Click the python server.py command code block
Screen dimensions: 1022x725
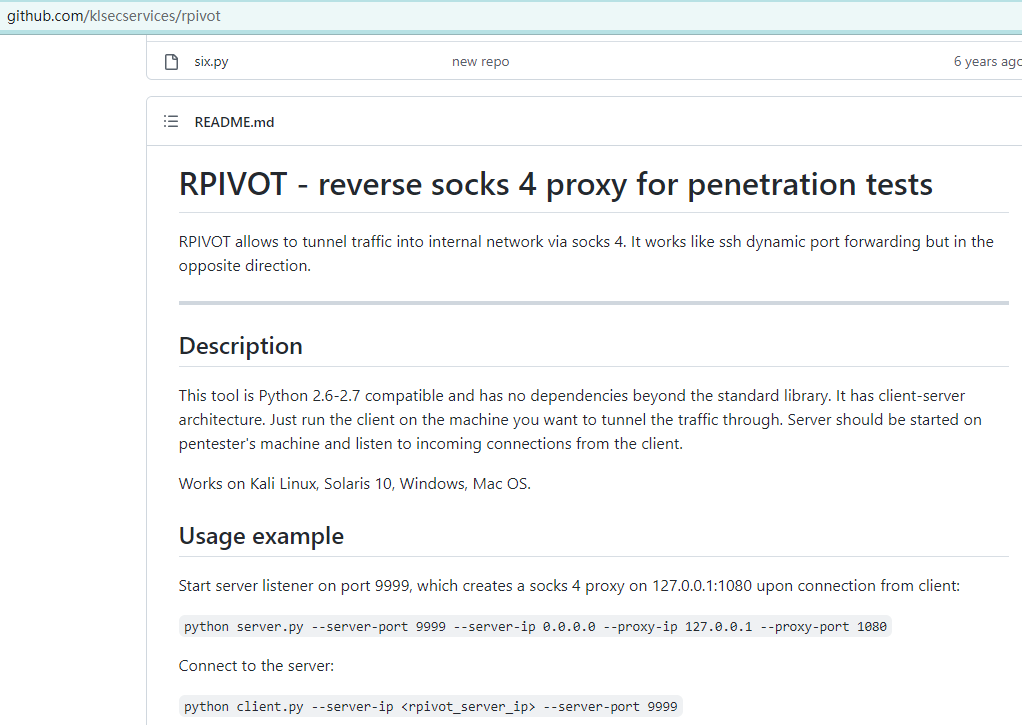[535, 627]
